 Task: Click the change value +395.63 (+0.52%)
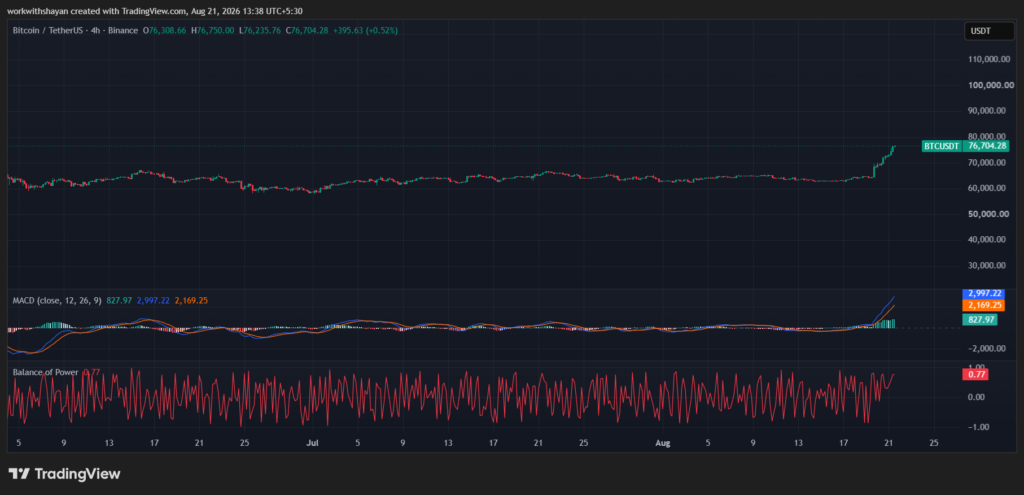click(x=365, y=31)
